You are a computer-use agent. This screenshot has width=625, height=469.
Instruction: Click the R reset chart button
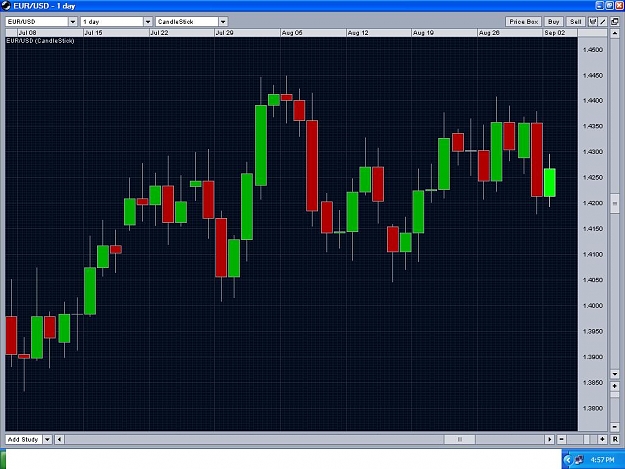click(615, 440)
